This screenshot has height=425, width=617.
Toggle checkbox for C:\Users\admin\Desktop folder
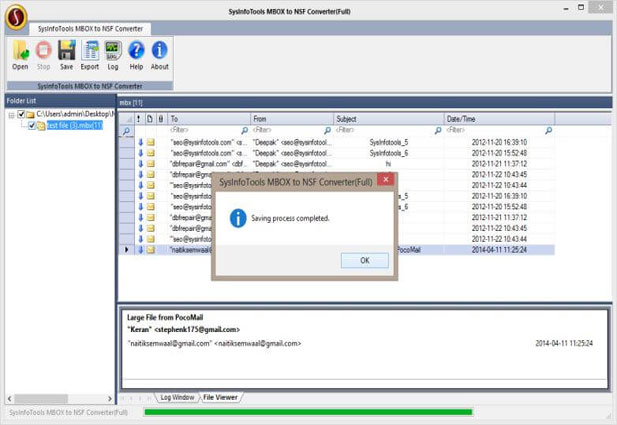(x=21, y=115)
